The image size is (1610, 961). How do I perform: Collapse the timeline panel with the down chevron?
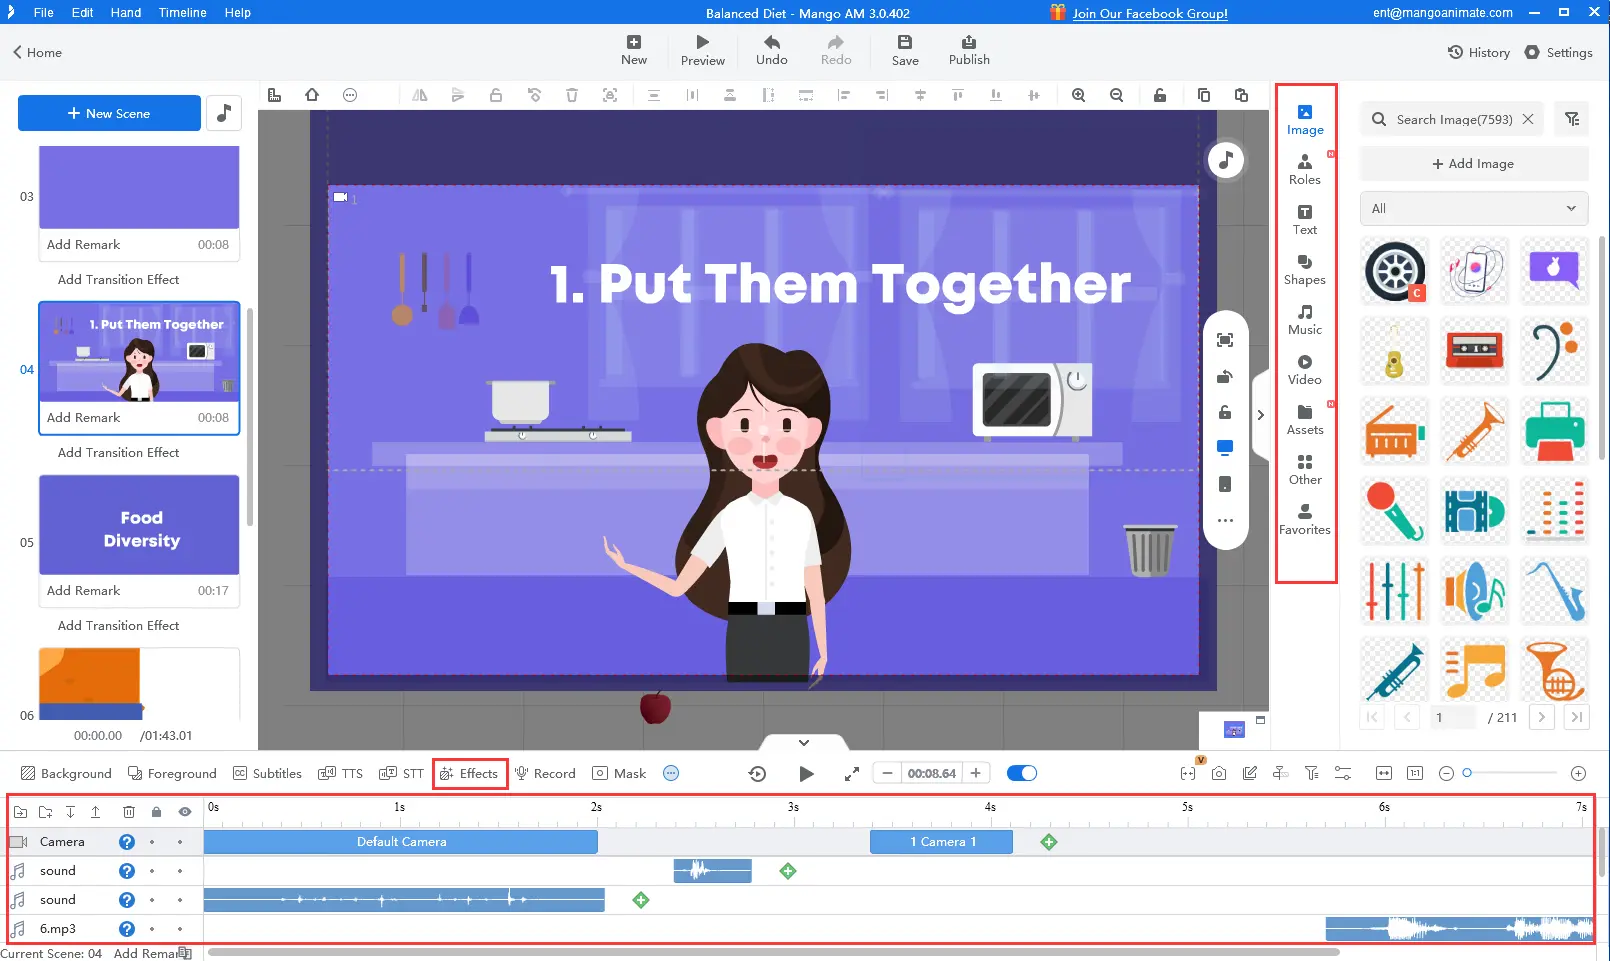(803, 742)
